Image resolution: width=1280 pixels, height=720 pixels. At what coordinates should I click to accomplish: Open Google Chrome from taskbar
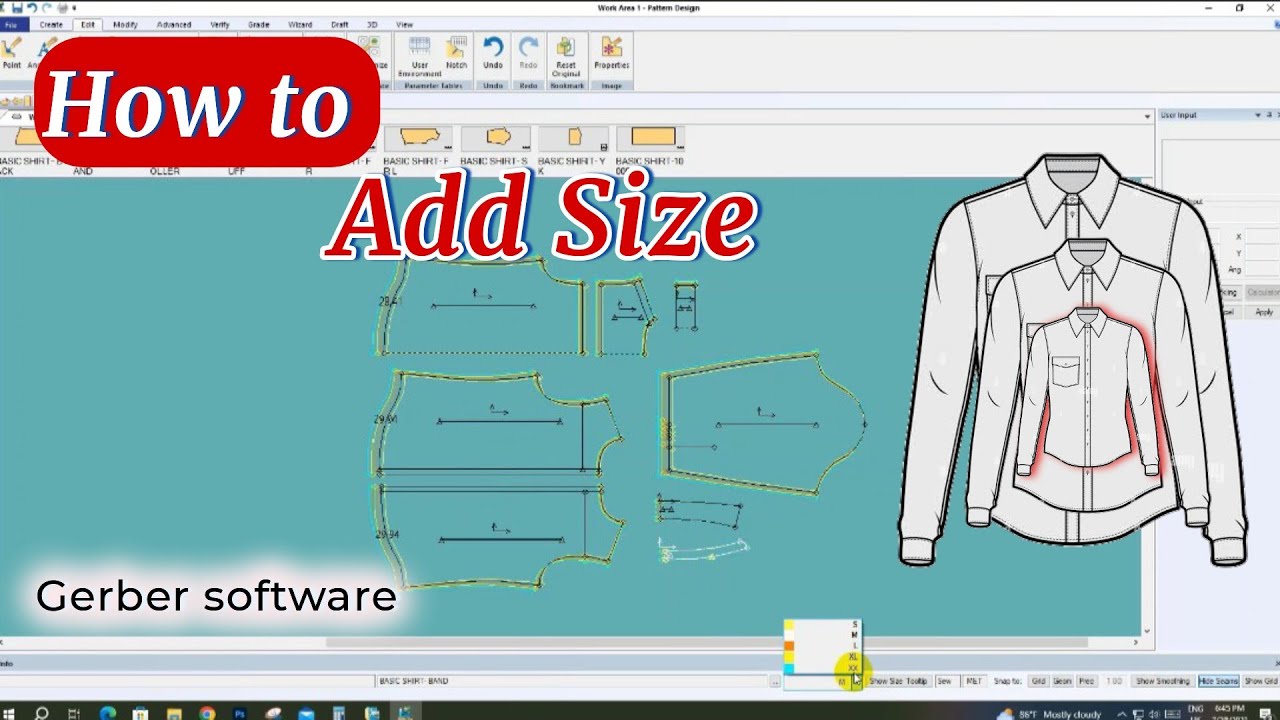207,713
